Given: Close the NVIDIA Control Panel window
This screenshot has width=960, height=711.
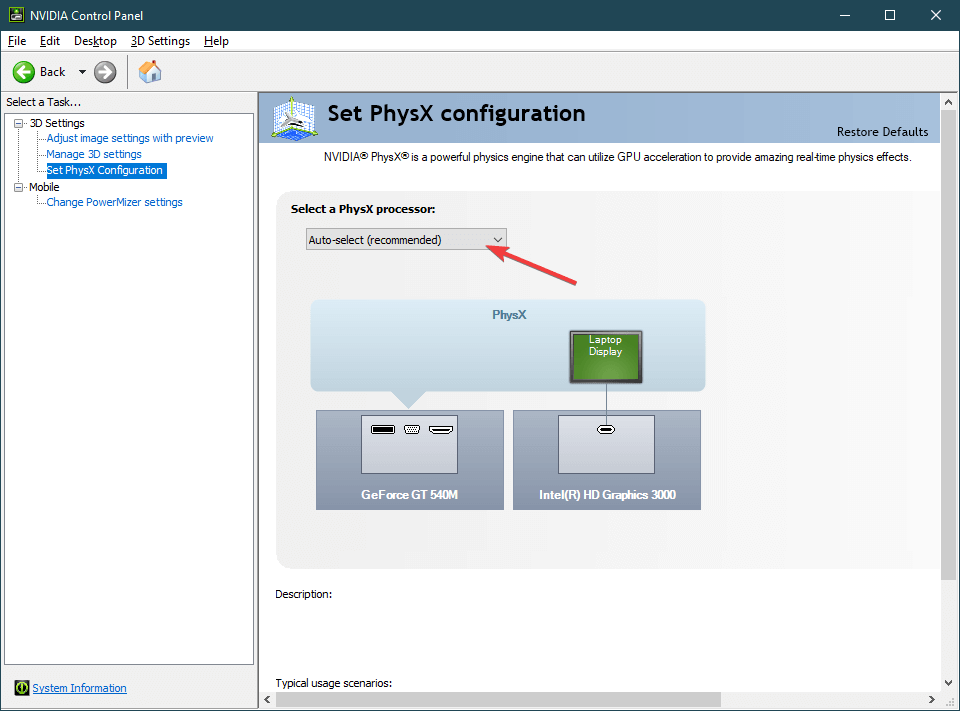Looking at the screenshot, I should click(936, 15).
